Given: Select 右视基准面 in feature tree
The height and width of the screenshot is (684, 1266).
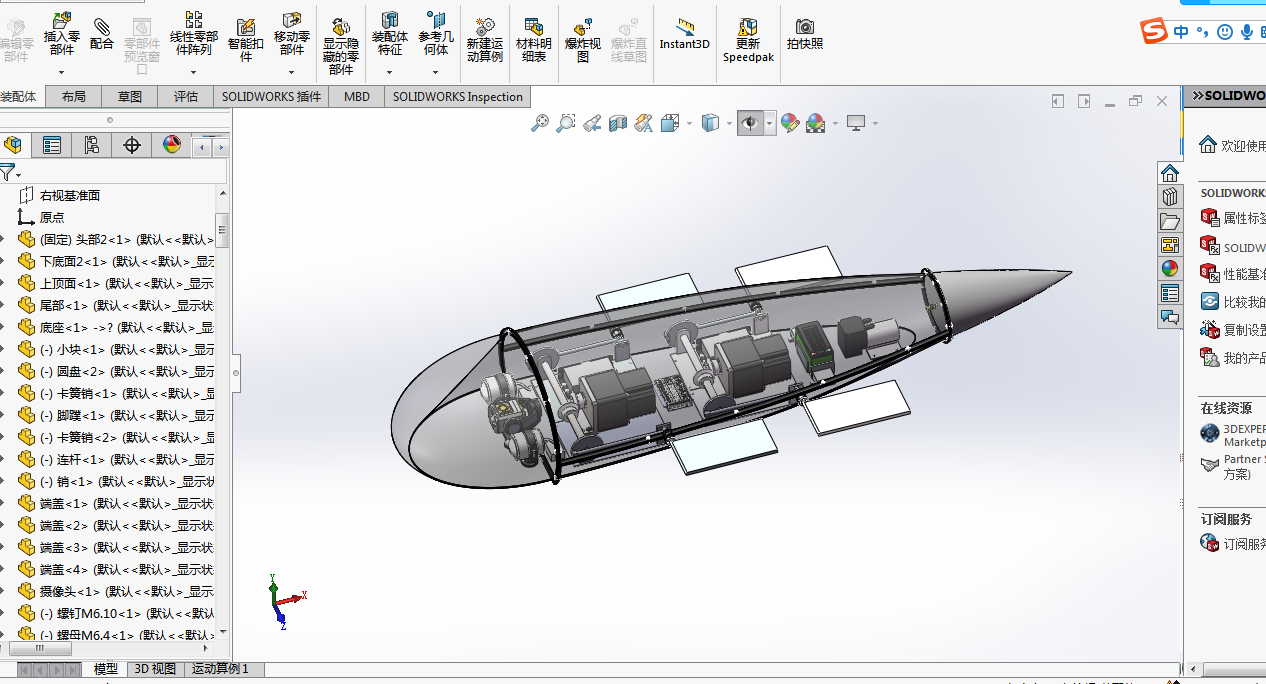Looking at the screenshot, I should (x=70, y=195).
